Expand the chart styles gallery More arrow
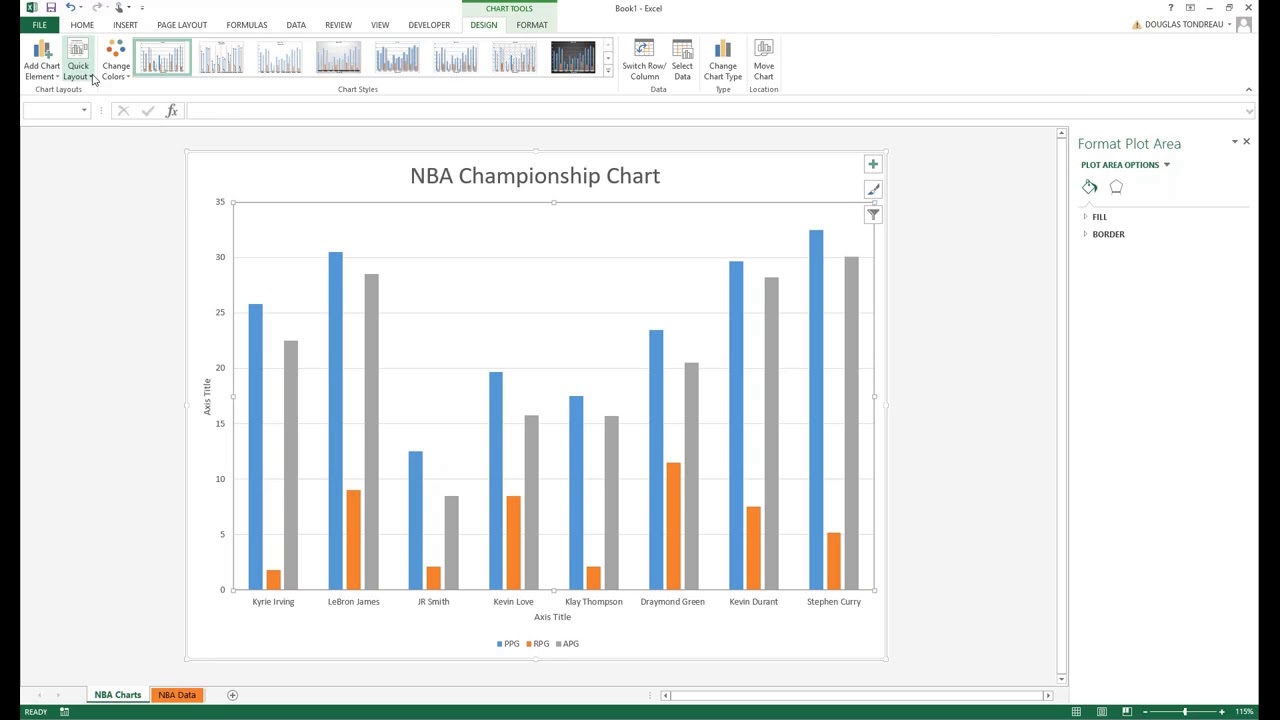This screenshot has height=720, width=1280. tap(608, 72)
